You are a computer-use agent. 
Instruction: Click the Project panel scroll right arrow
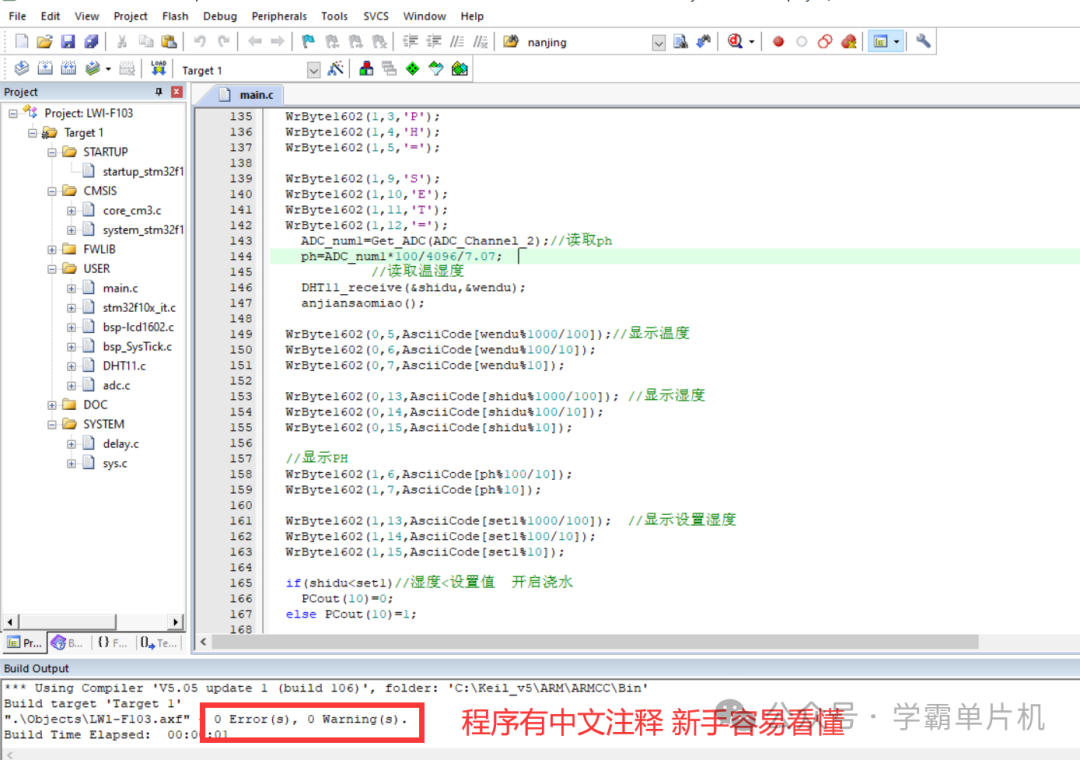(176, 622)
